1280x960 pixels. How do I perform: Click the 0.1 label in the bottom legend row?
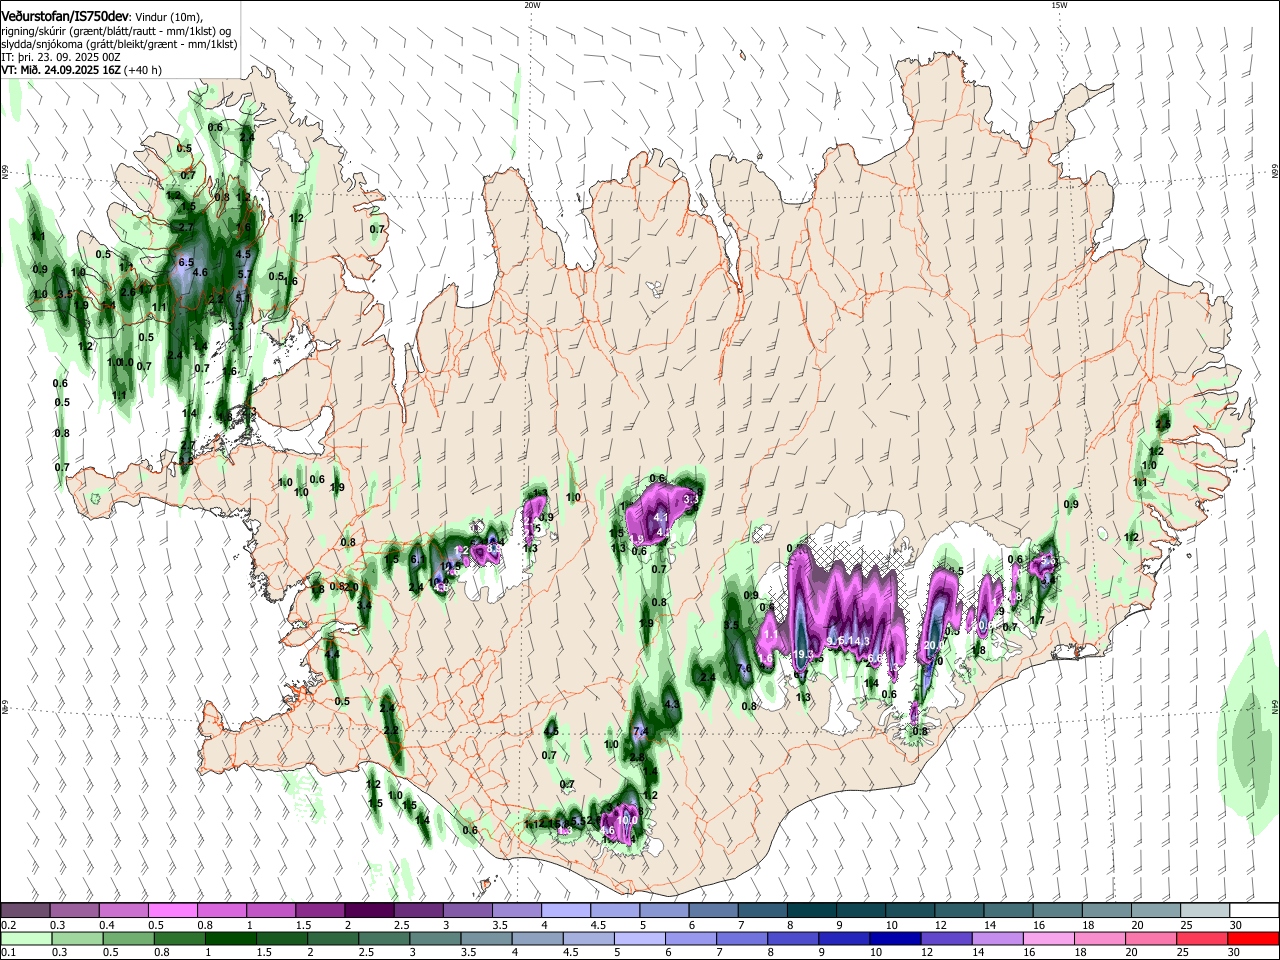point(10,952)
